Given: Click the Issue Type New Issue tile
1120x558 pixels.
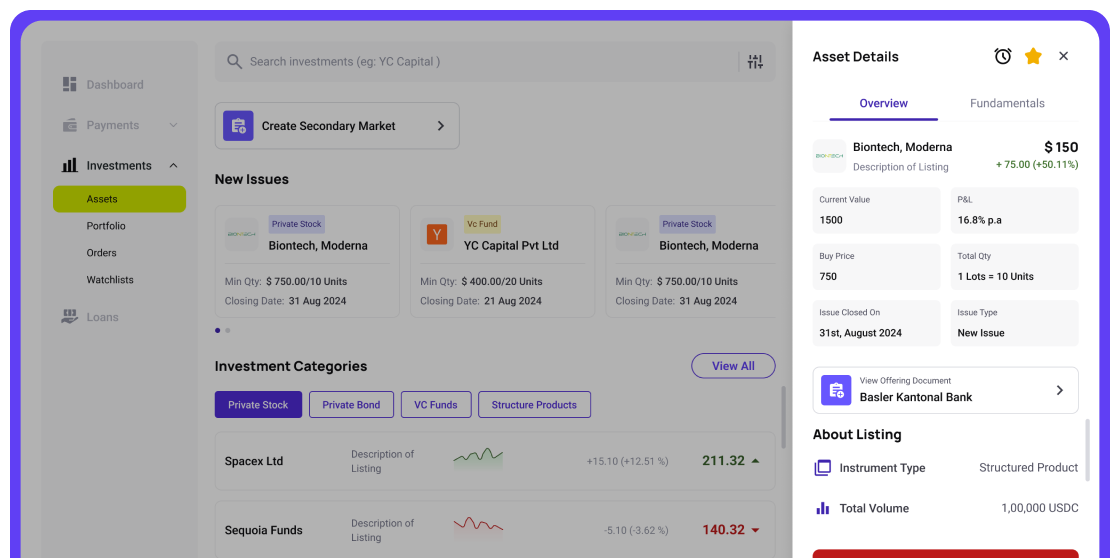Looking at the screenshot, I should pos(1014,323).
